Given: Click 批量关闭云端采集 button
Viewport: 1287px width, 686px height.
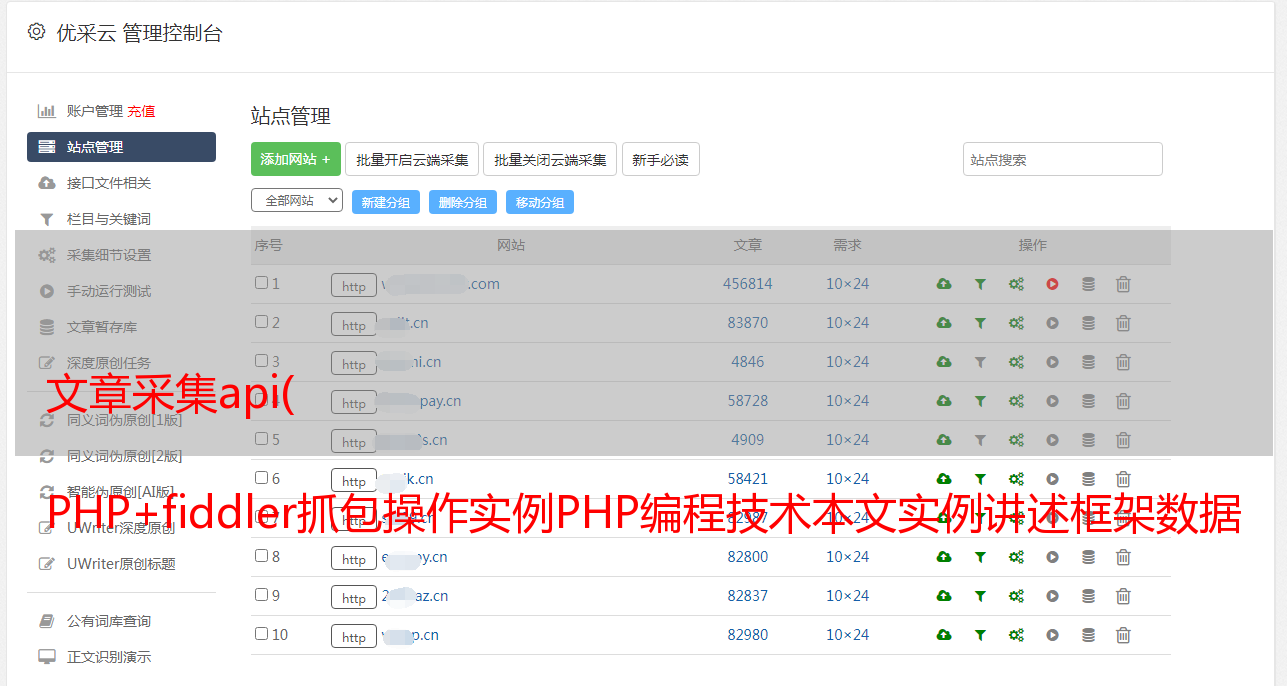Looking at the screenshot, I should click(550, 159).
